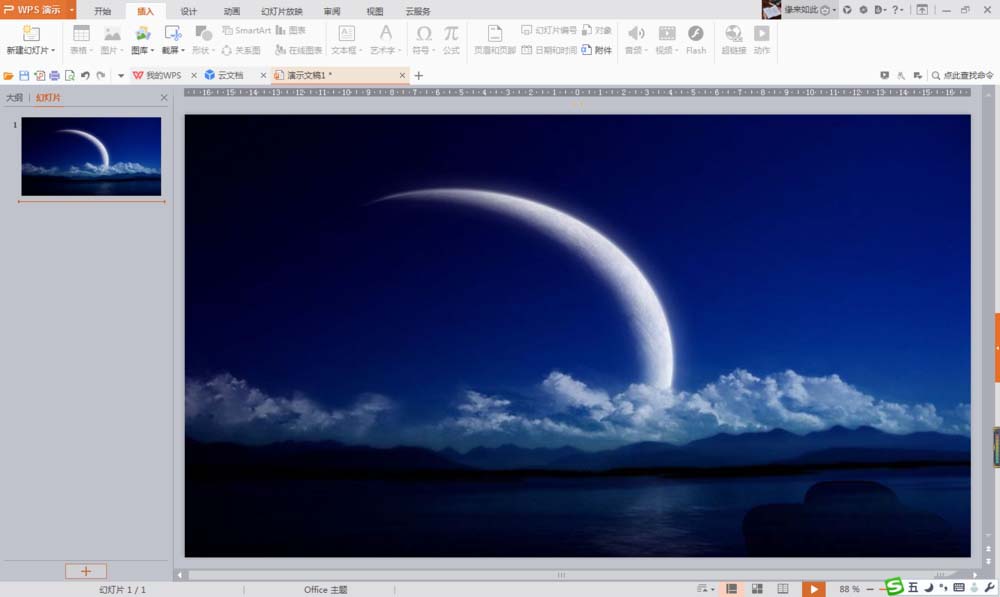Insert an Attachment (附件)
1000x597 pixels.
(597, 50)
